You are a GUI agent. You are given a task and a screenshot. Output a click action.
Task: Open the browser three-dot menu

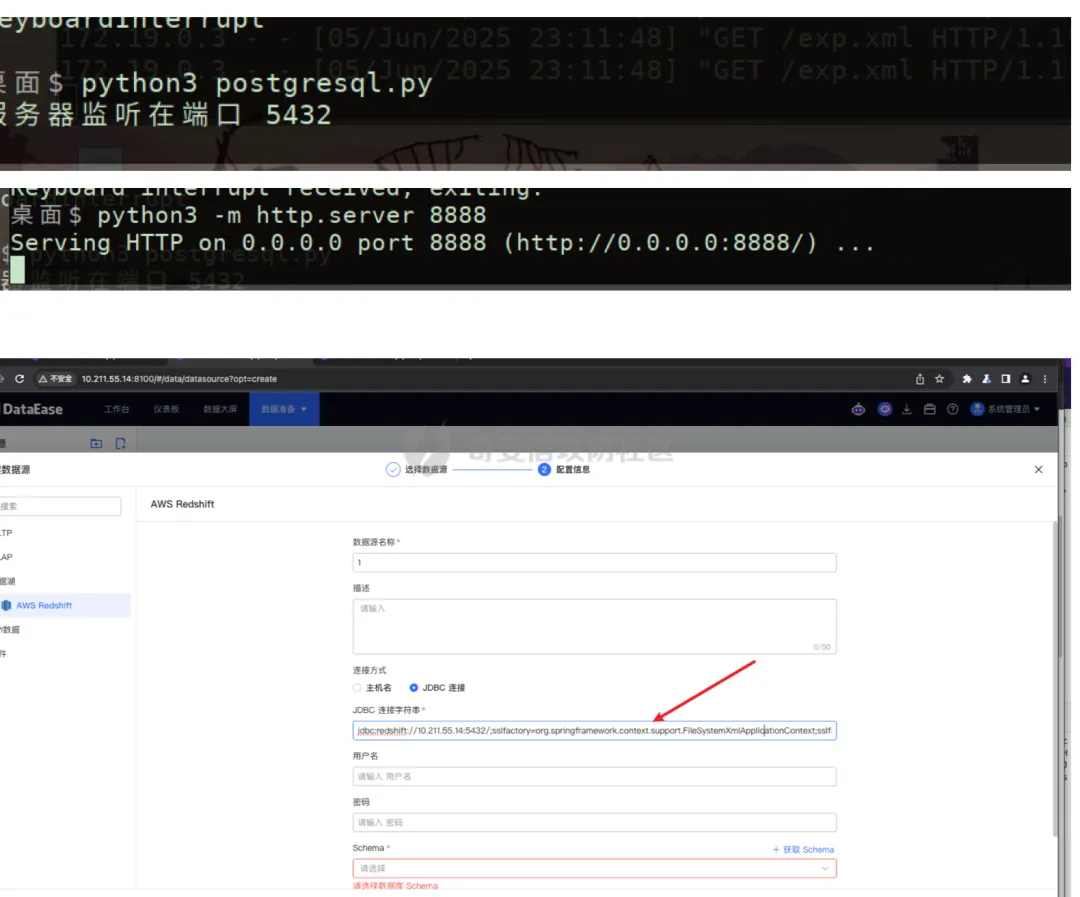pyautogui.click(x=1045, y=379)
